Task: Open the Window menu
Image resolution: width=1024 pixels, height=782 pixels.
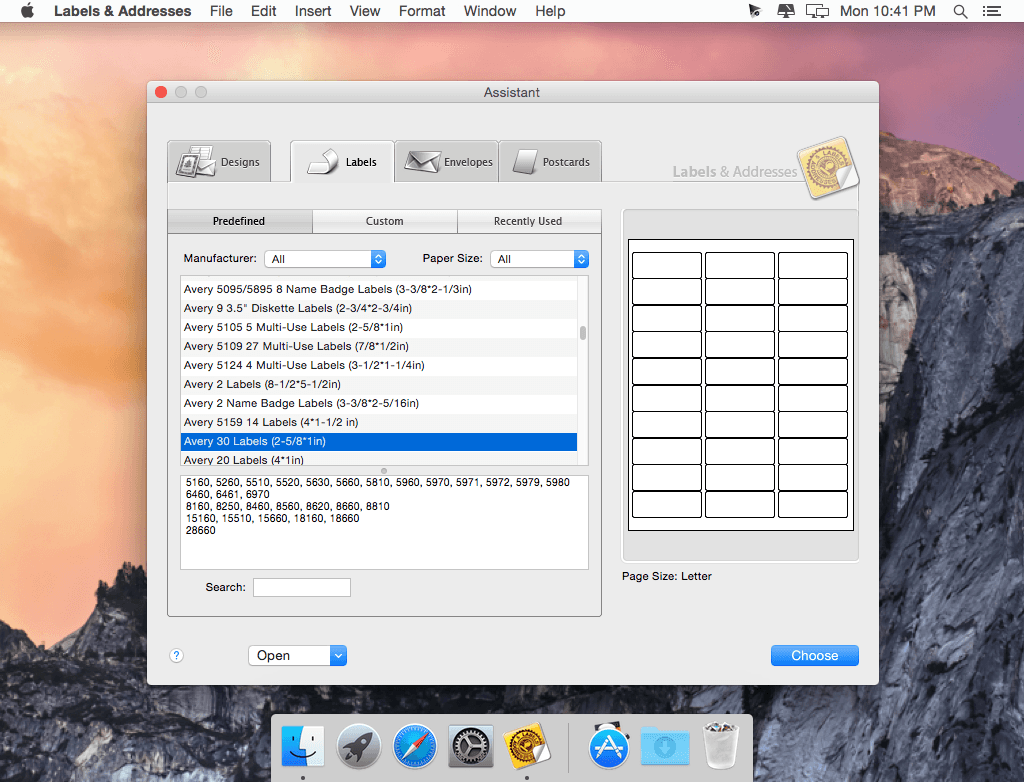Action: (490, 11)
